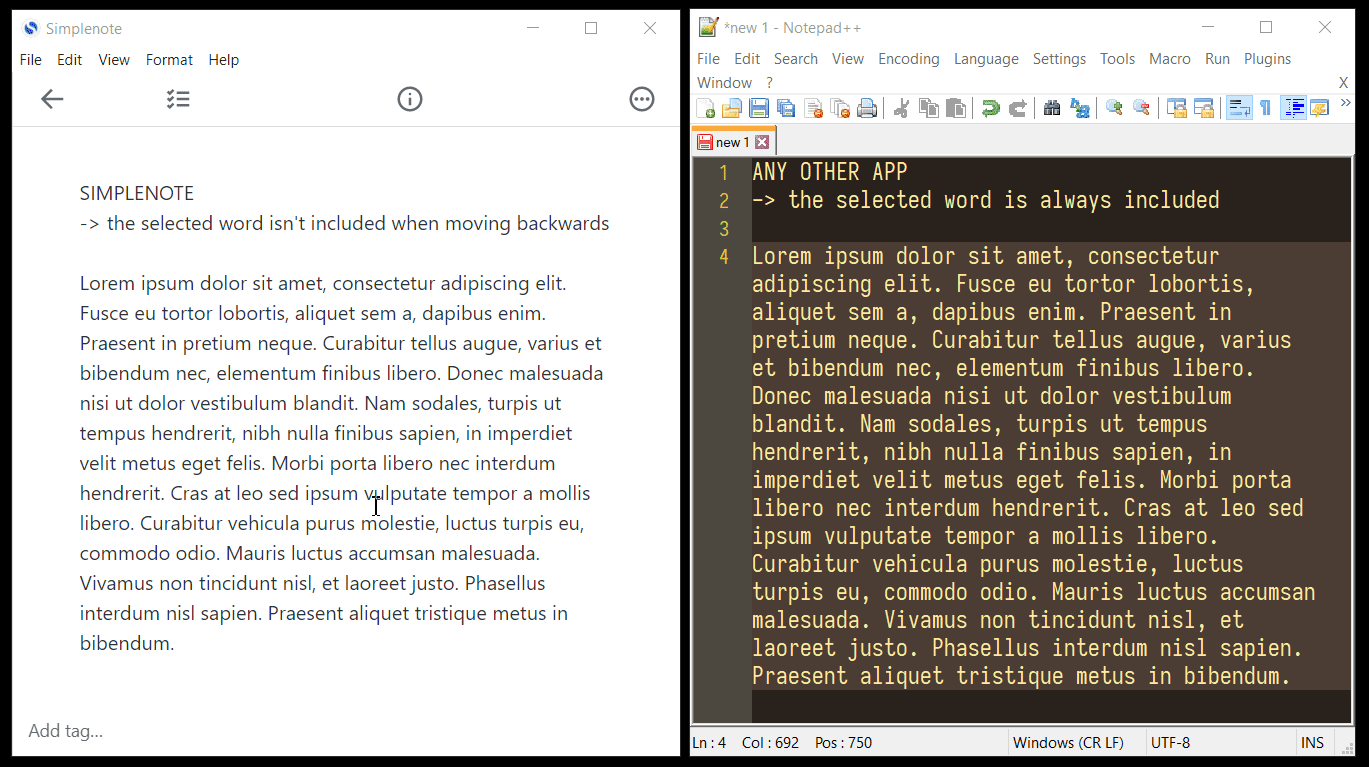Screen dimensions: 1369x767
Task: Click the Add tag field in Simplenote
Action: [x=66, y=731]
